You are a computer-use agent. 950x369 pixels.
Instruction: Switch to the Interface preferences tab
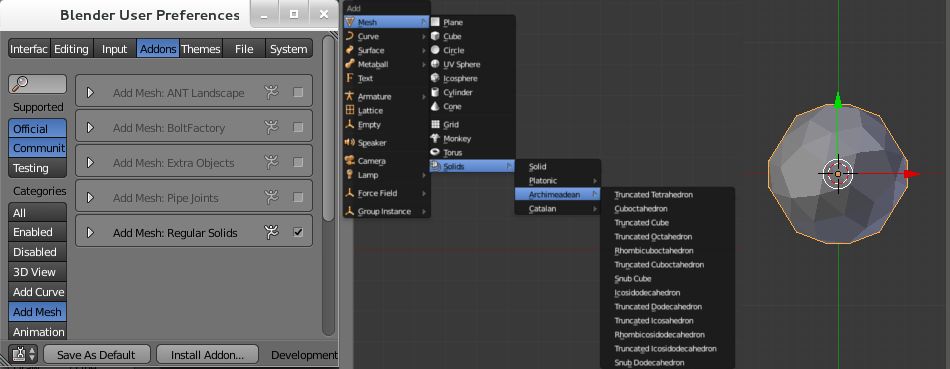click(29, 49)
